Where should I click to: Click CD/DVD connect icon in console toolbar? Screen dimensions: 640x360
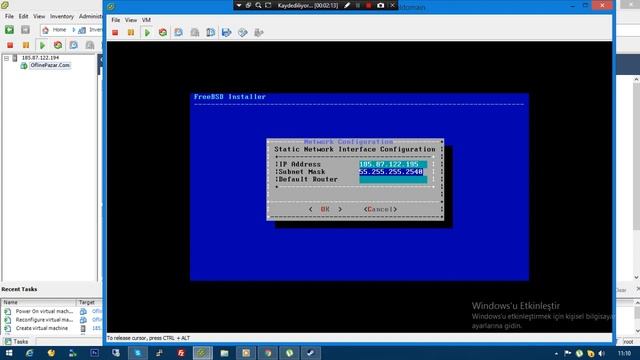(242, 33)
